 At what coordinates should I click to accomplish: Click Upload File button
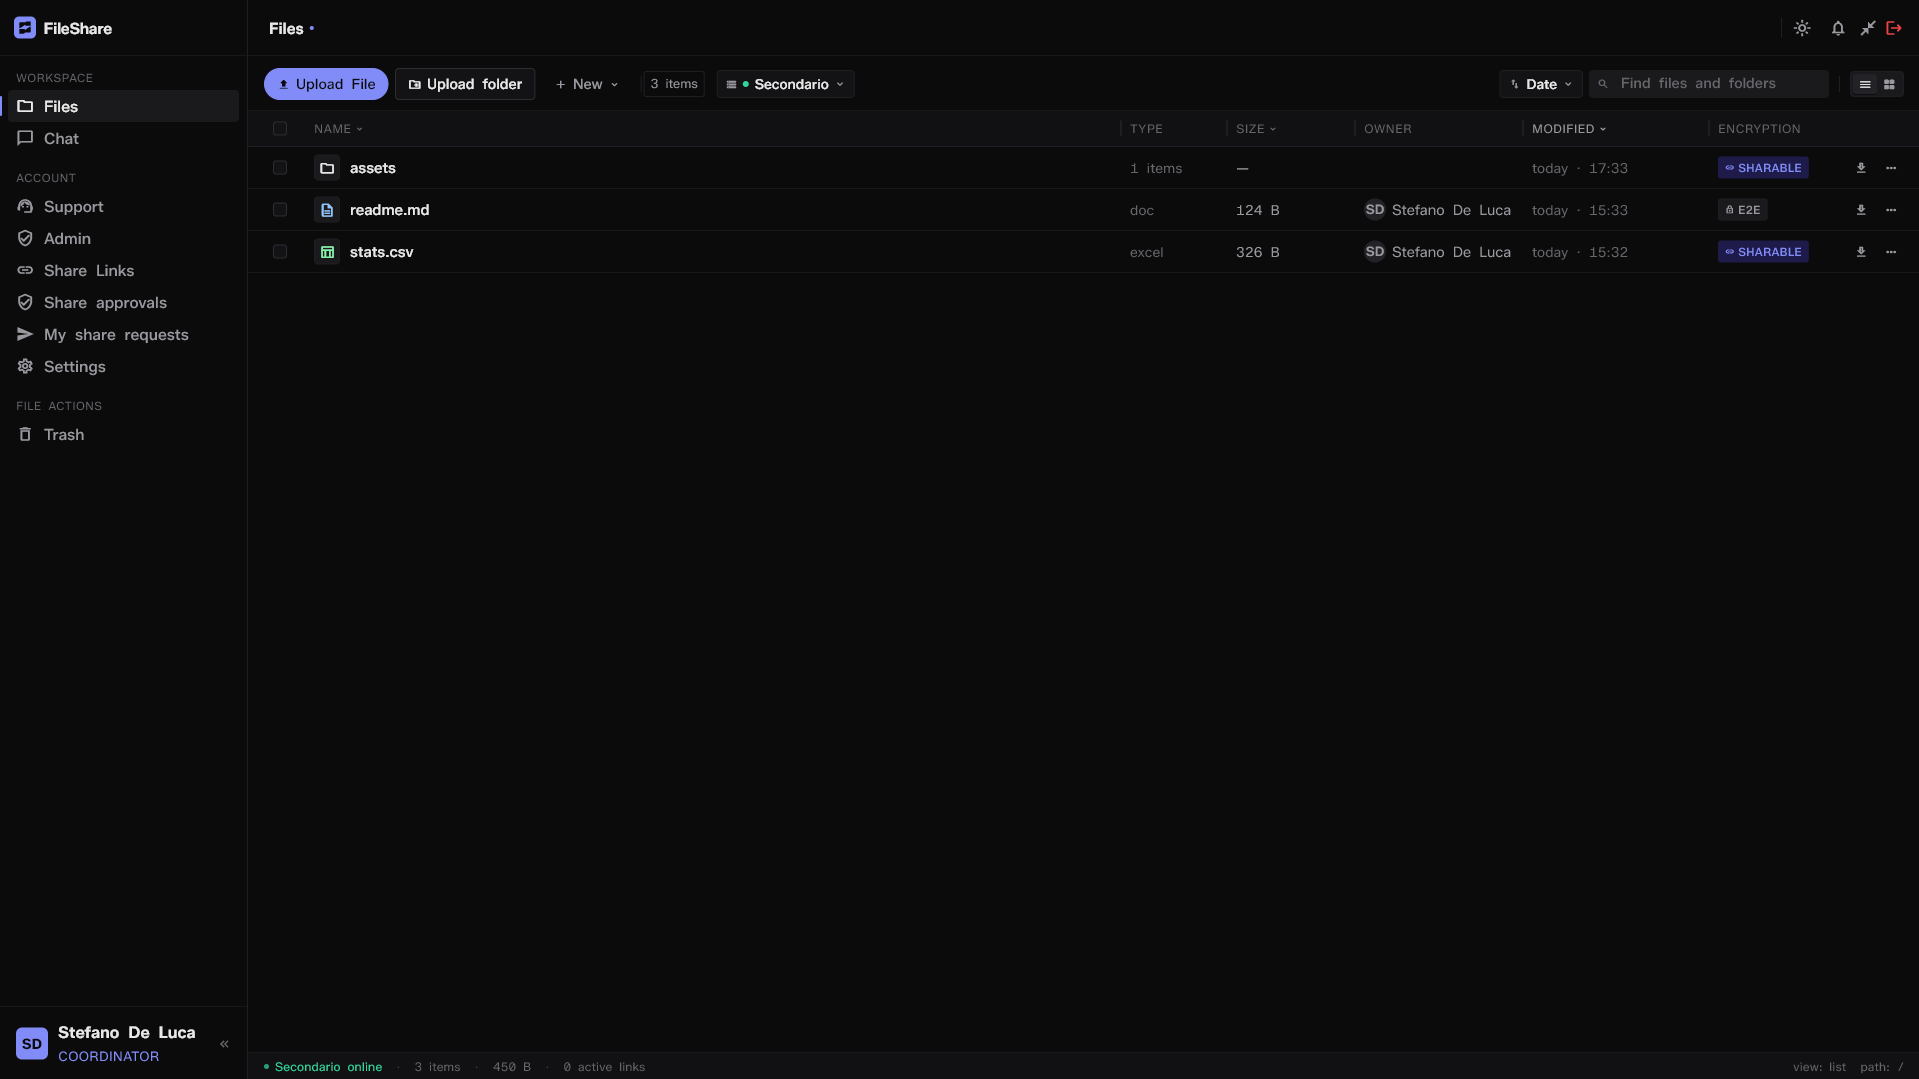coord(326,84)
